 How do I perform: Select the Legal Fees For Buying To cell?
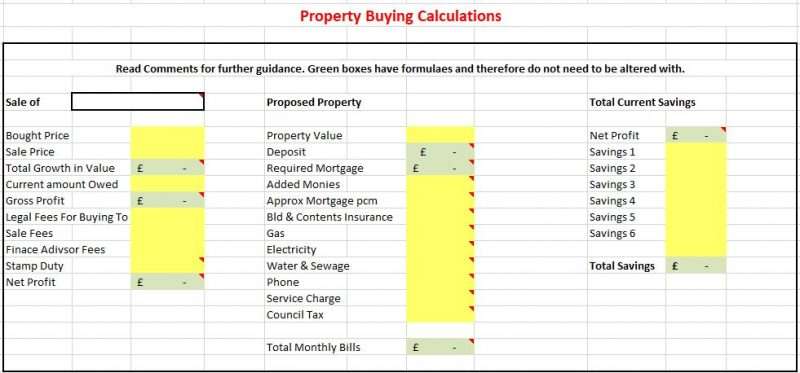click(167, 217)
